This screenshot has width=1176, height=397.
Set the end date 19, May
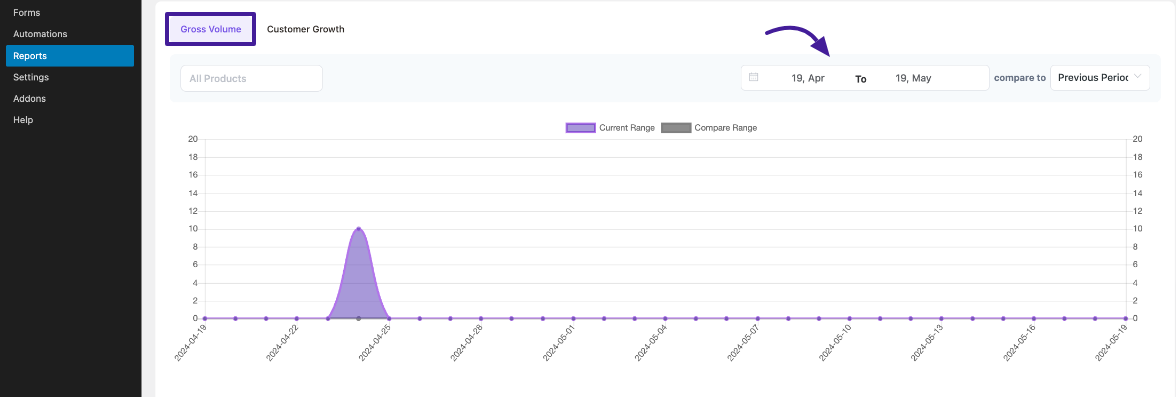(x=913, y=78)
